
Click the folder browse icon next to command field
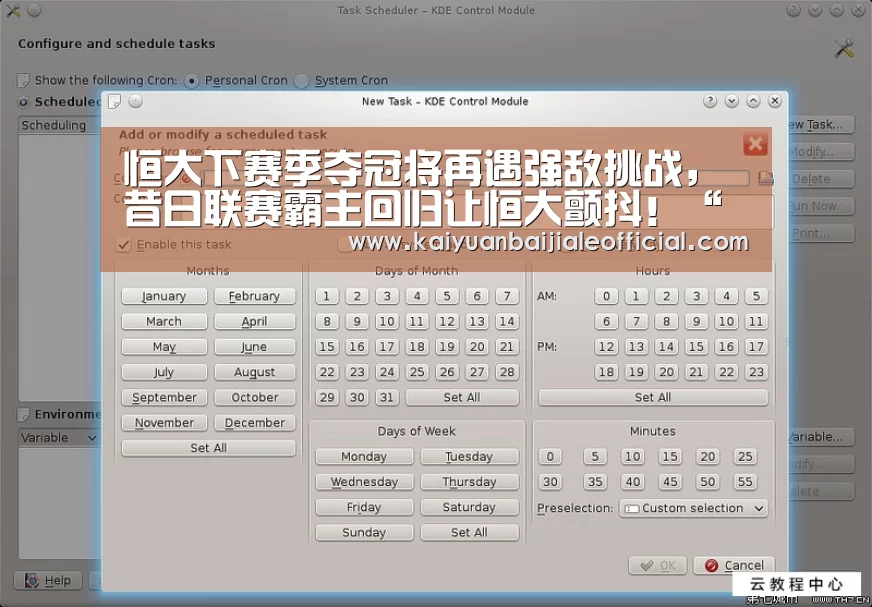pos(766,177)
